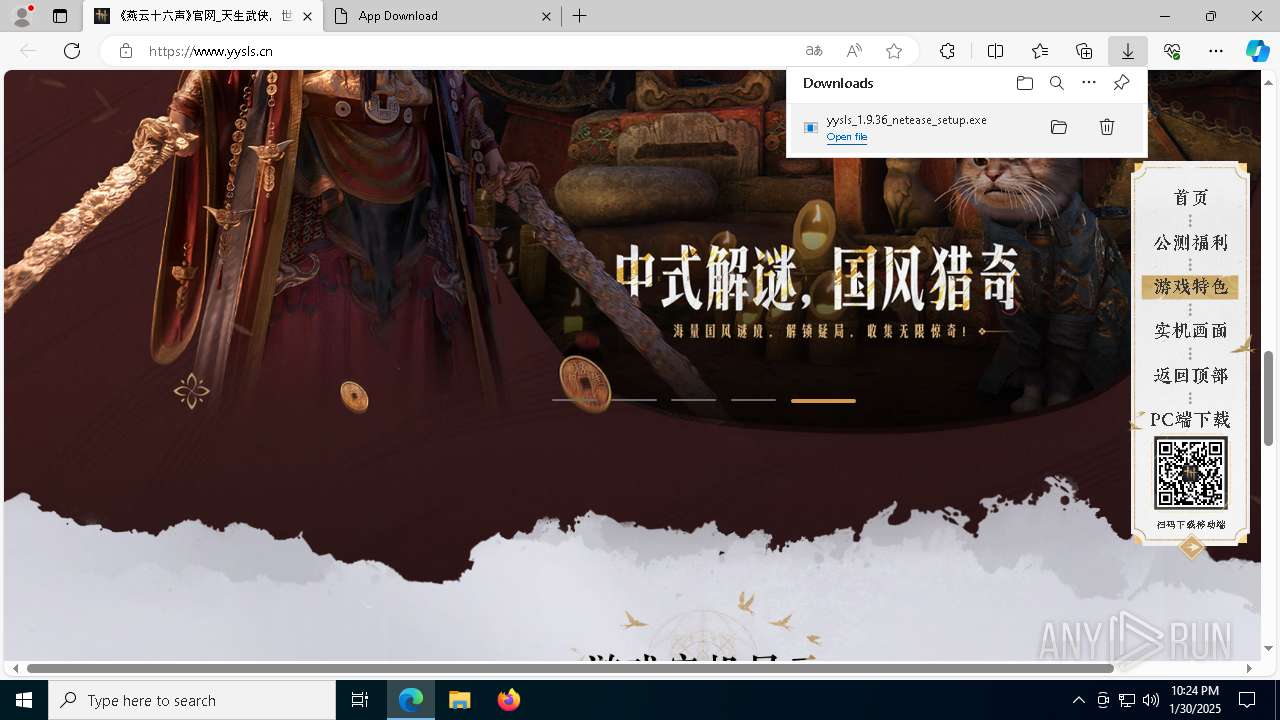Click the QR code image
This screenshot has height=720, width=1280.
click(1191, 473)
